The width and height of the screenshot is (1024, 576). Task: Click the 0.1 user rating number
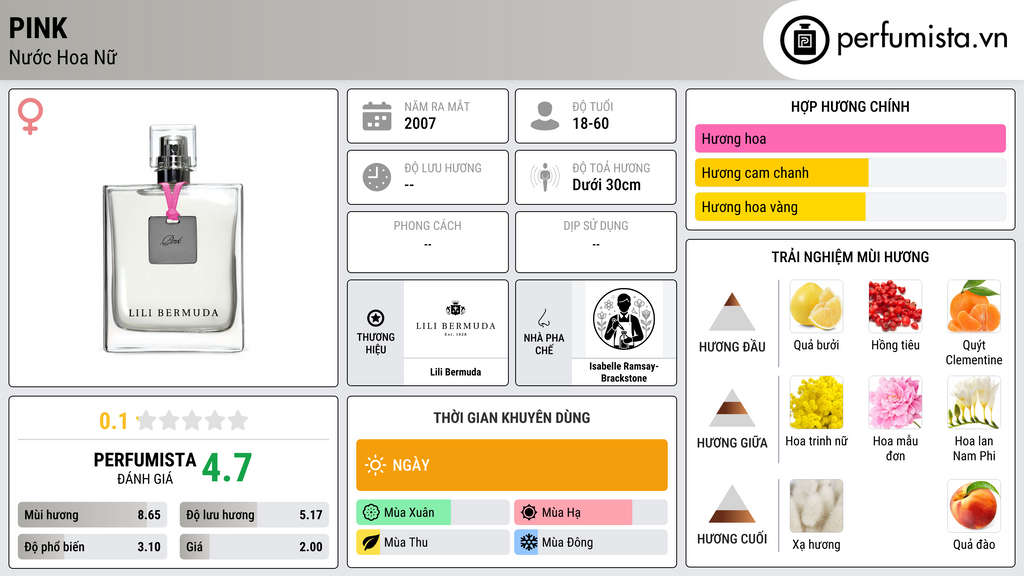click(113, 421)
